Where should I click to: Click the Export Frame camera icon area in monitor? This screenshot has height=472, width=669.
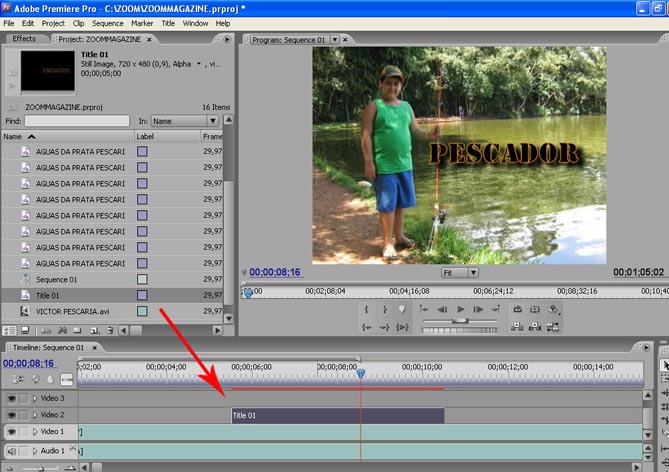[x=553, y=310]
